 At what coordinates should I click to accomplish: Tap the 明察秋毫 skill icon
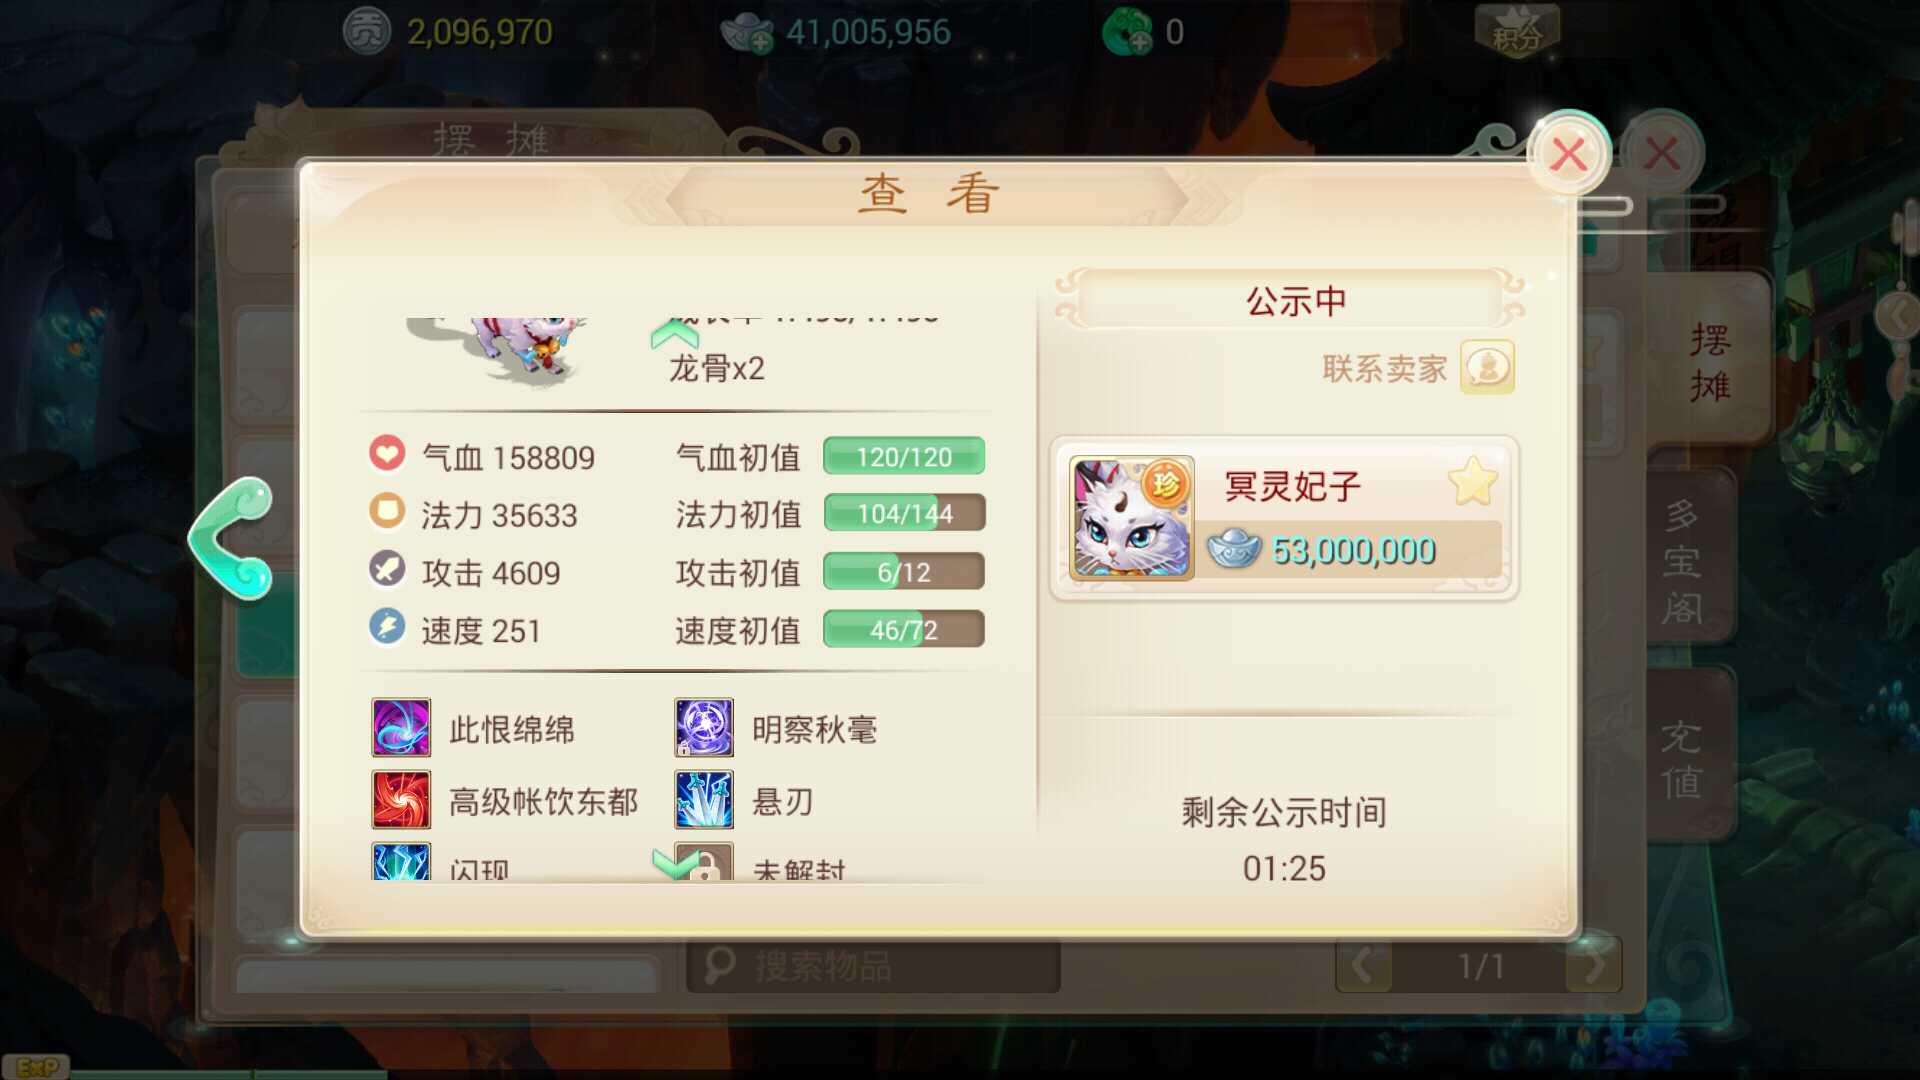(x=704, y=728)
